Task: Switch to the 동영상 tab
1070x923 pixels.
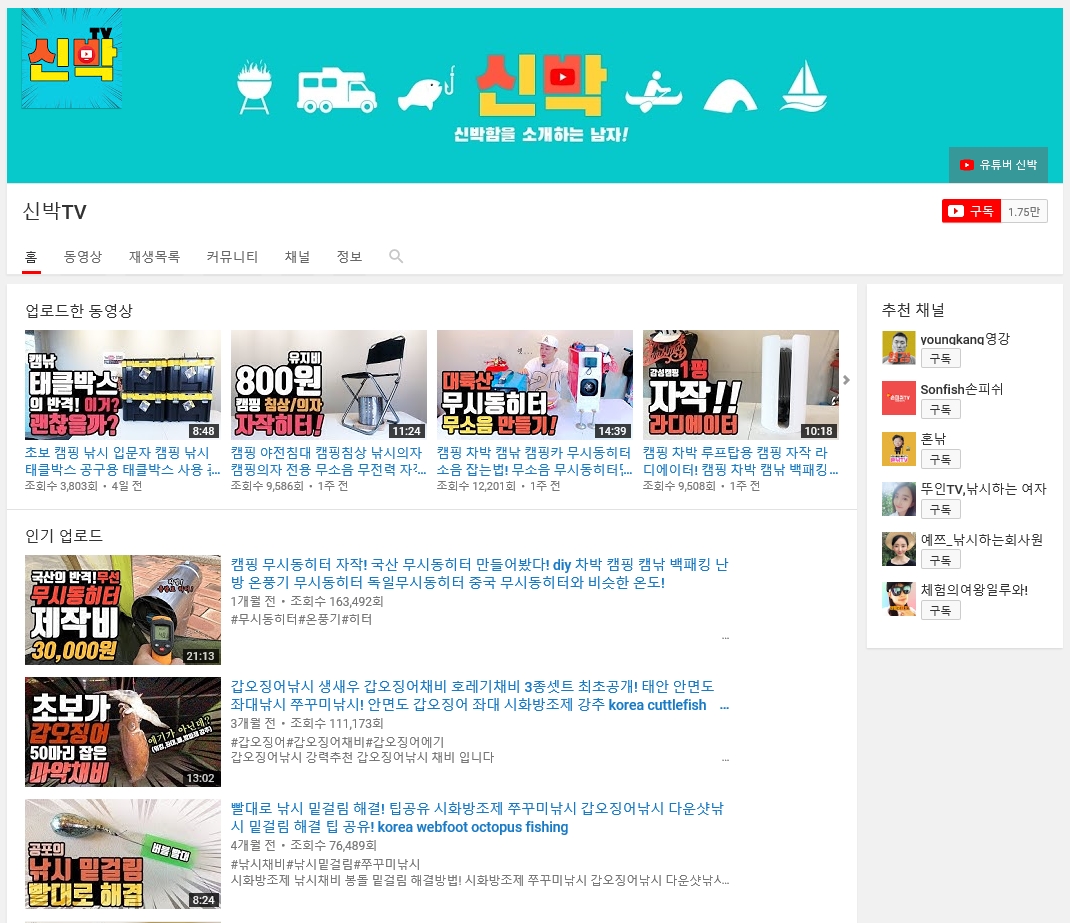Action: [83, 257]
